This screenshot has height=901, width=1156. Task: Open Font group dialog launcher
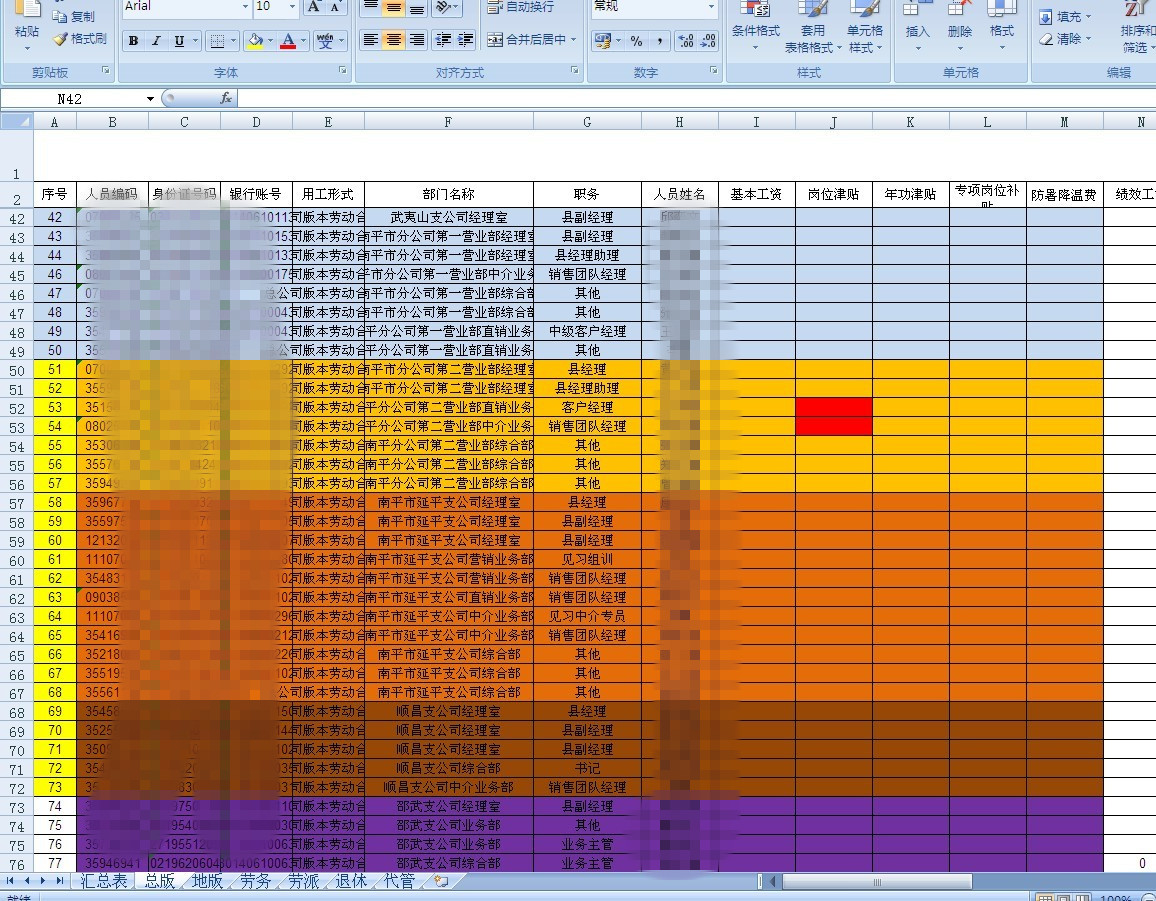(x=343, y=71)
